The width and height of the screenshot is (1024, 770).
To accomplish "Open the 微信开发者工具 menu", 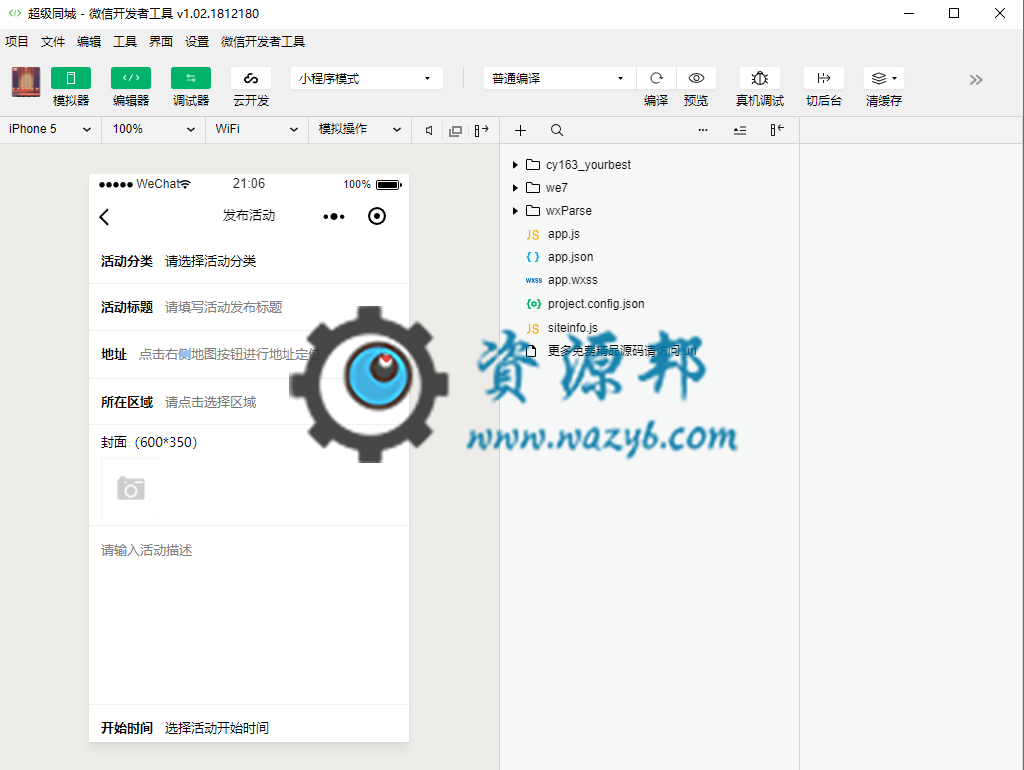I will [263, 42].
